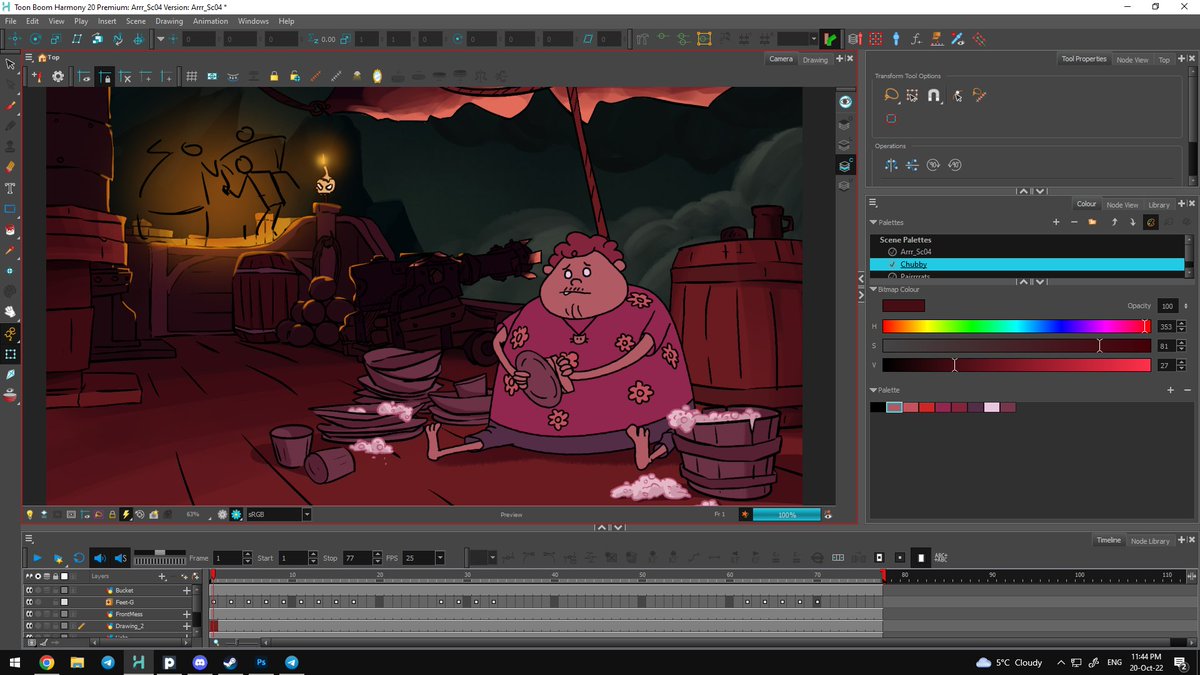This screenshot has width=1200, height=675.
Task: Select the red Brush tool
Action: (x=10, y=105)
